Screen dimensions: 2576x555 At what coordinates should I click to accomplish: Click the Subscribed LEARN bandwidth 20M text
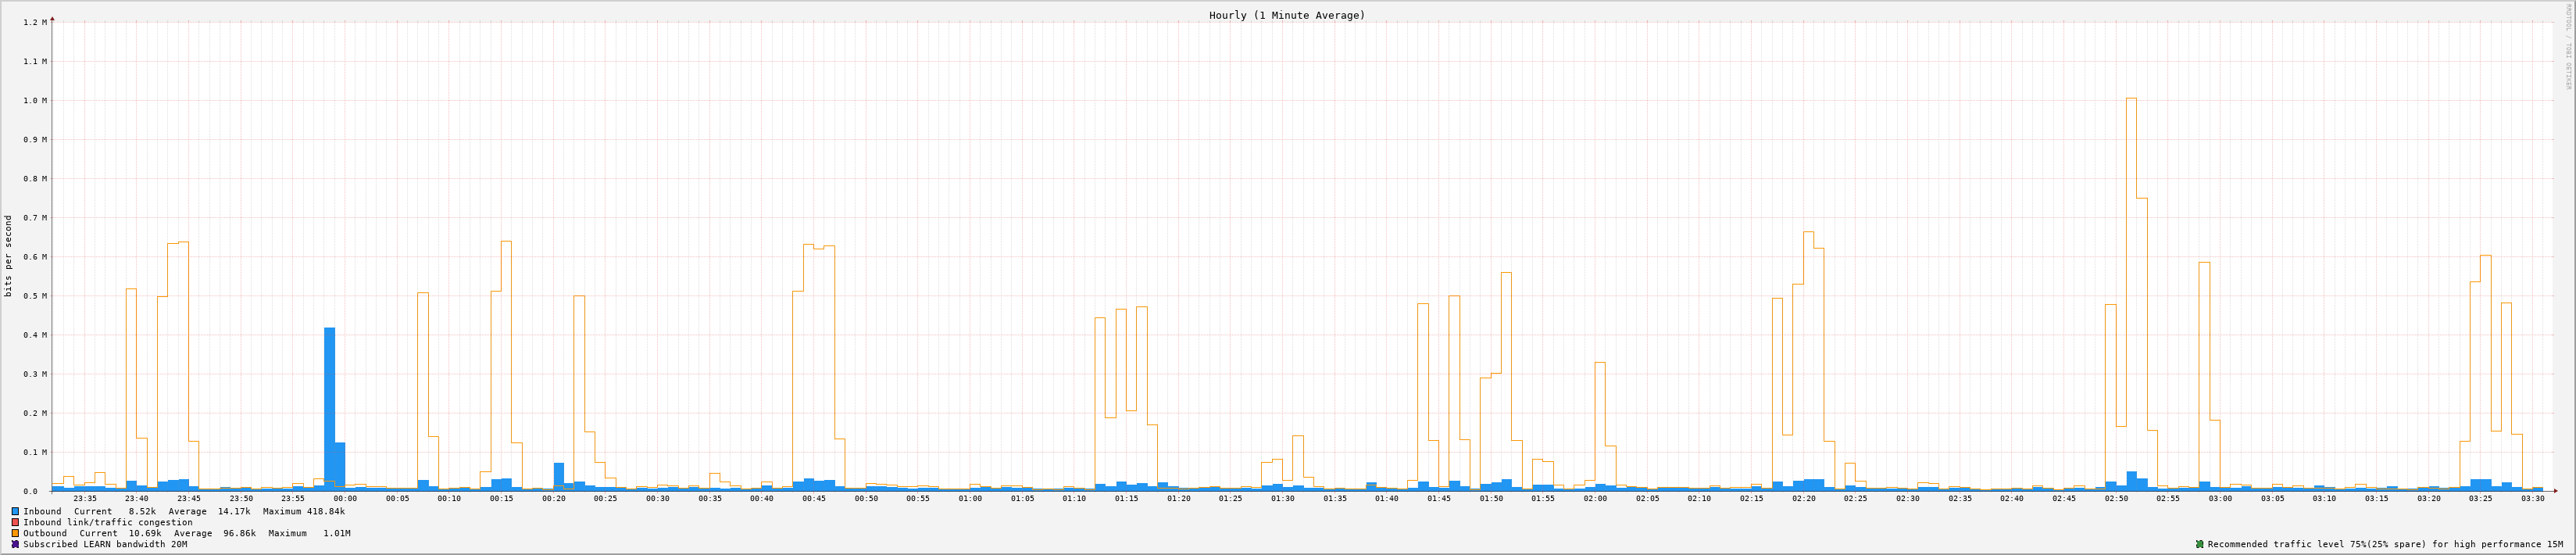point(105,544)
